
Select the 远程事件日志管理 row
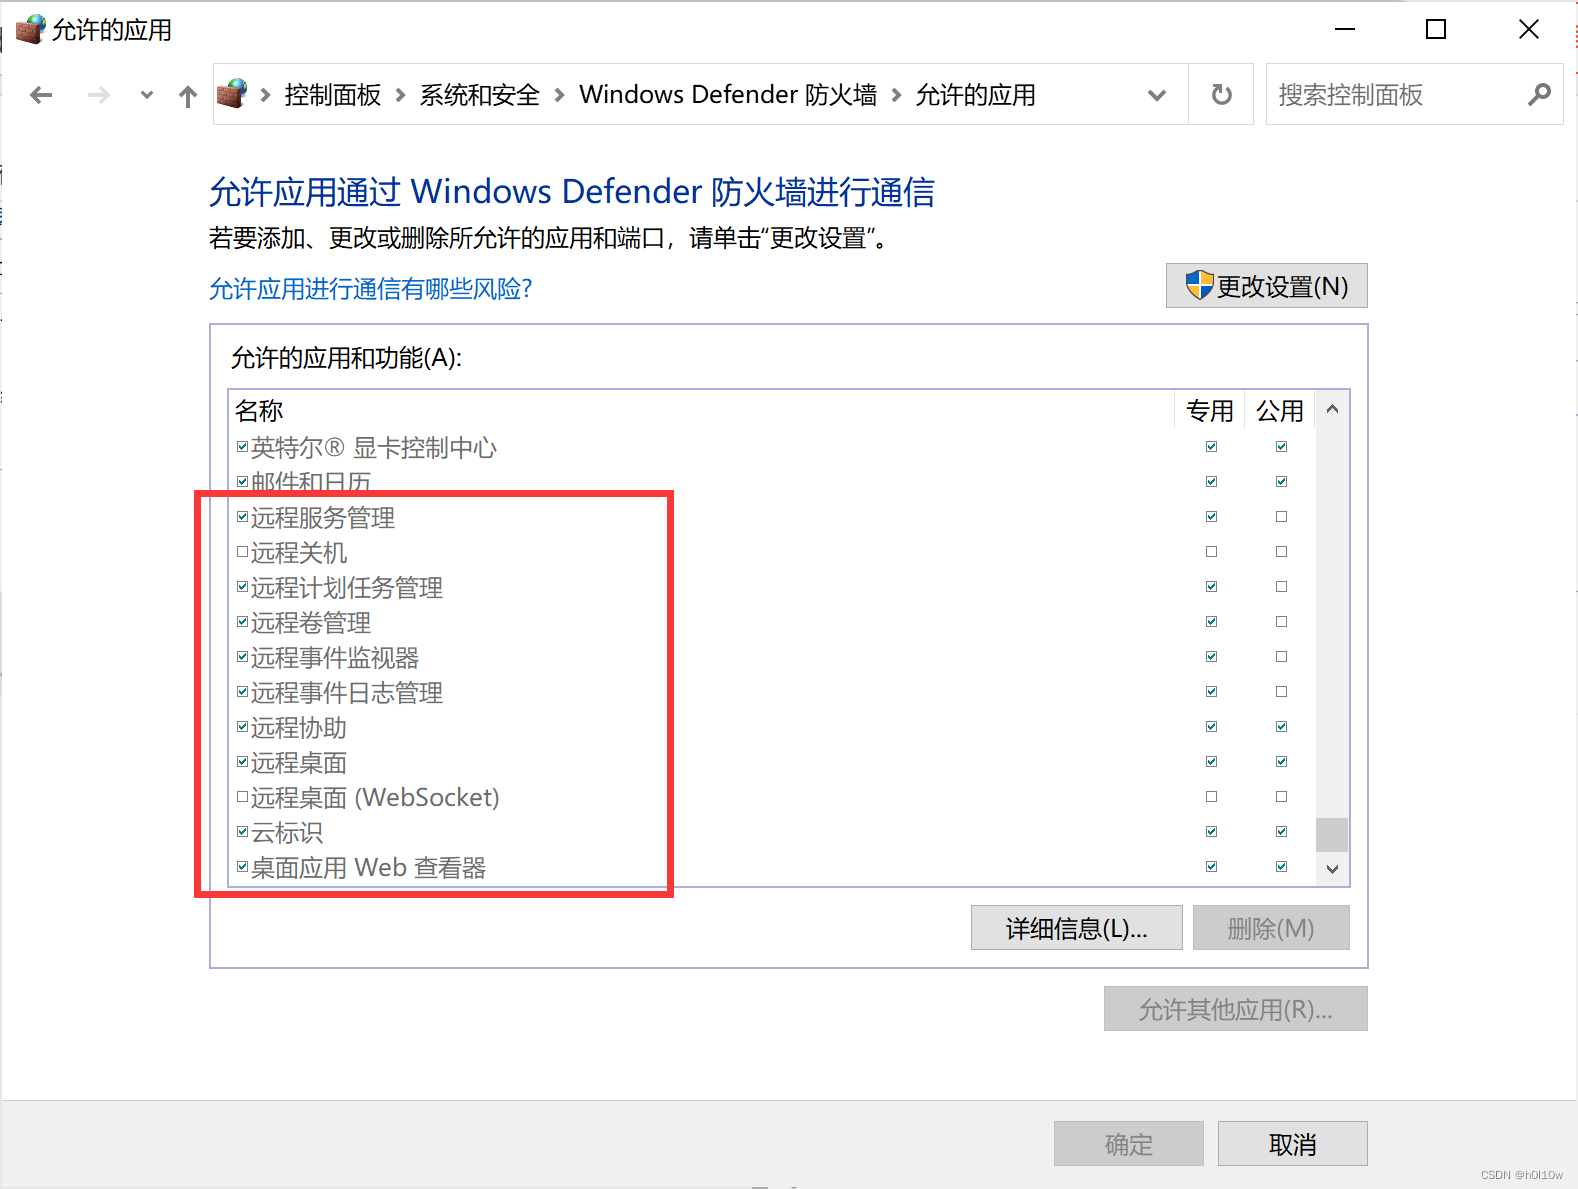coord(773,692)
